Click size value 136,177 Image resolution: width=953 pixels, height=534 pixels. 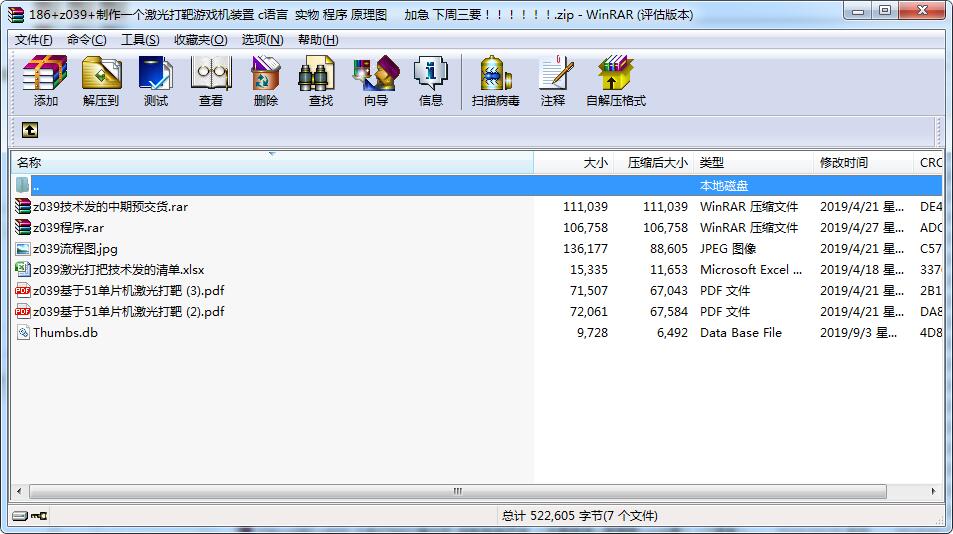coord(585,248)
